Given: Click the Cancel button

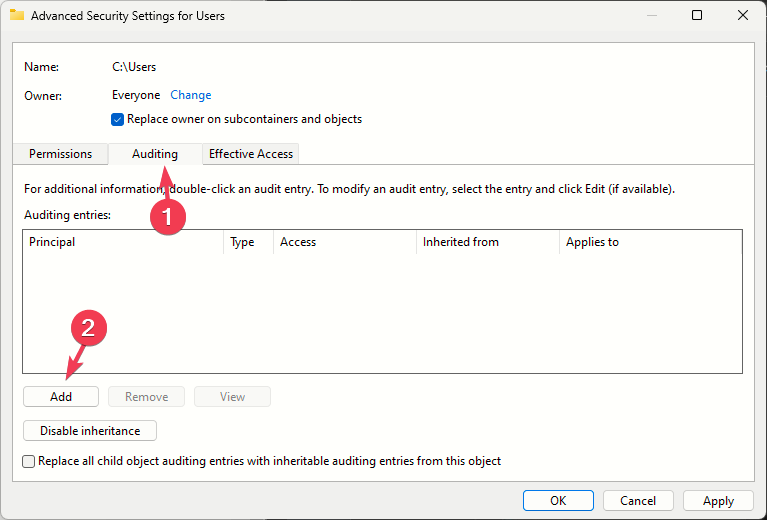Looking at the screenshot, I should click(638, 501).
